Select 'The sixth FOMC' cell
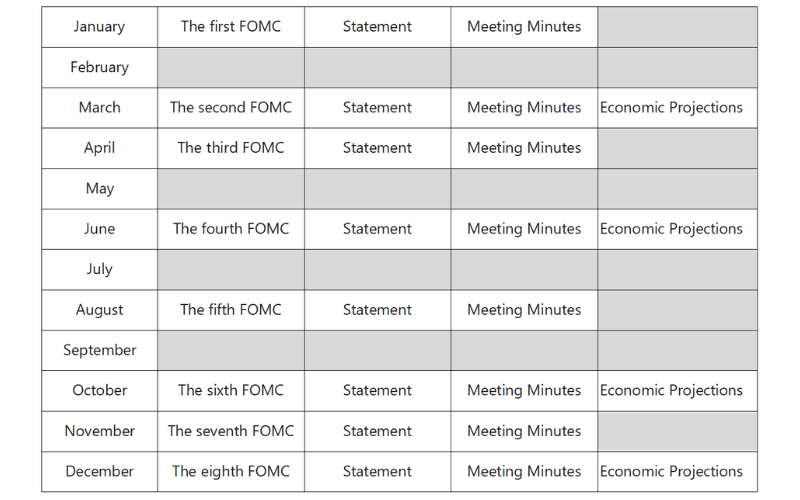Viewport: 800px width, 500px height. click(231, 391)
